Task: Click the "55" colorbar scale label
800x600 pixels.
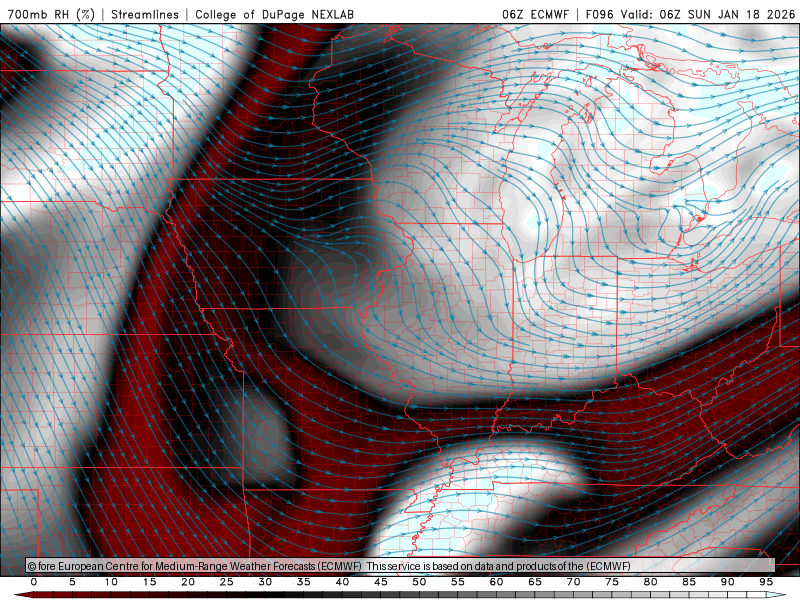Action: (458, 582)
